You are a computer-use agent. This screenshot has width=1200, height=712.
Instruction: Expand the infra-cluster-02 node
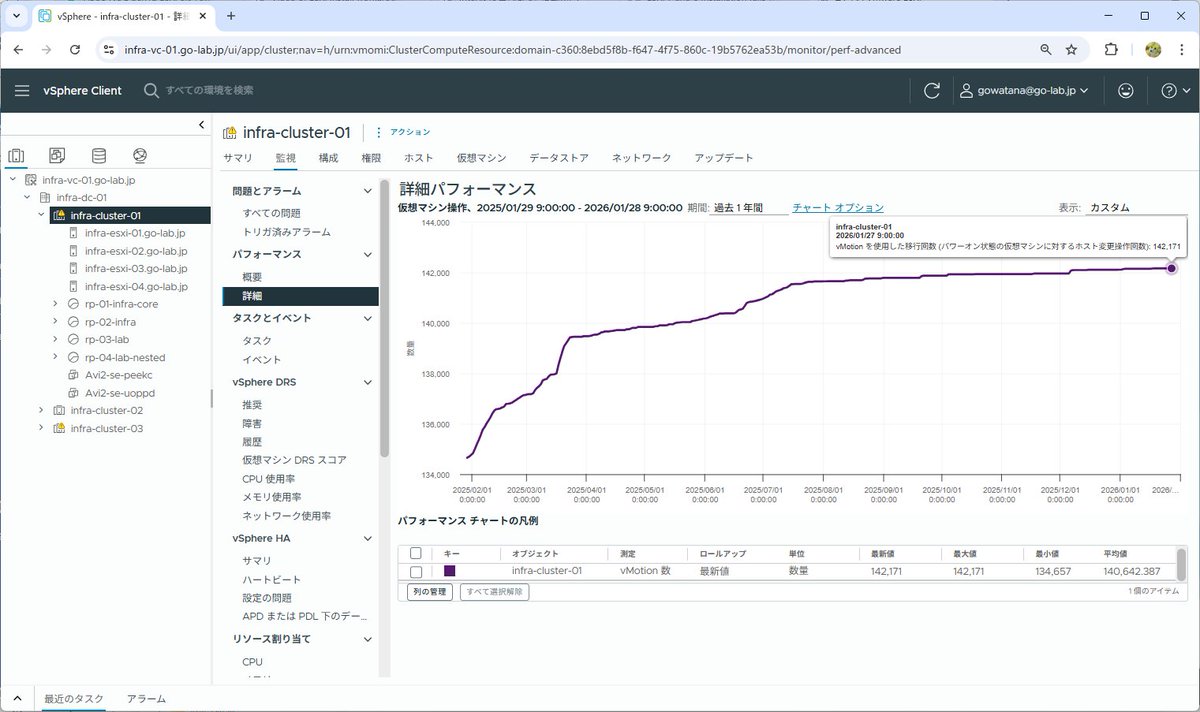click(x=41, y=410)
